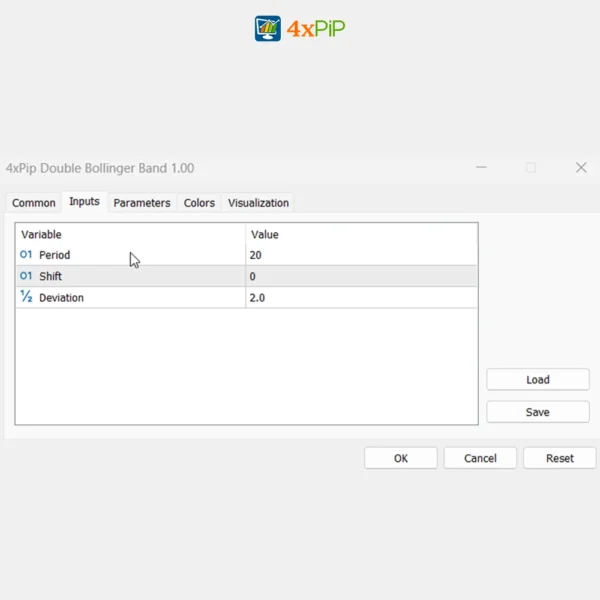The image size is (600, 600).
Task: Click the Value column header
Action: click(360, 234)
